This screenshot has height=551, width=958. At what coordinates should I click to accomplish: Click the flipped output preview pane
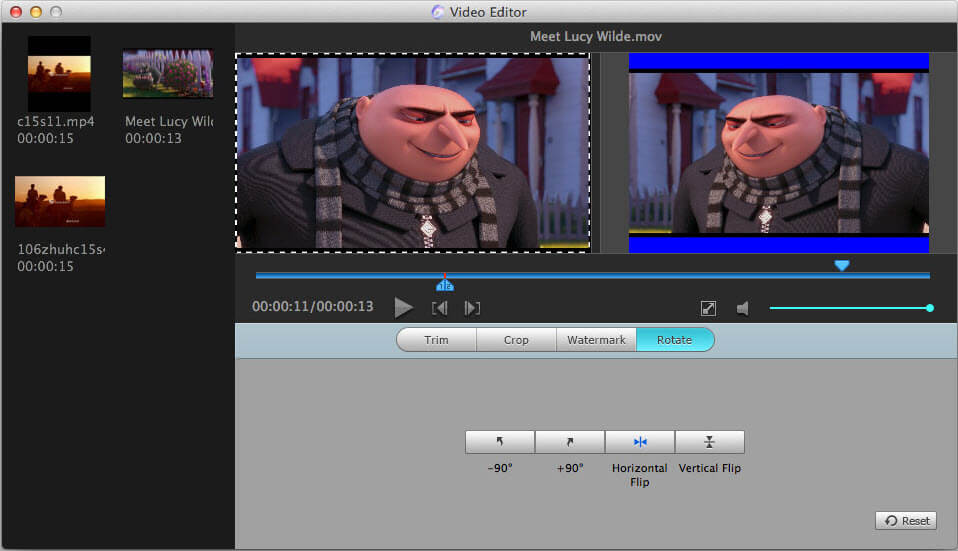point(779,153)
